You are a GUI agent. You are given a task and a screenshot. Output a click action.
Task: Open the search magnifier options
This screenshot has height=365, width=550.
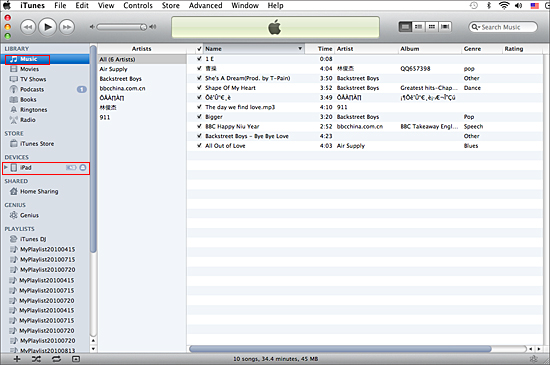[x=475, y=27]
